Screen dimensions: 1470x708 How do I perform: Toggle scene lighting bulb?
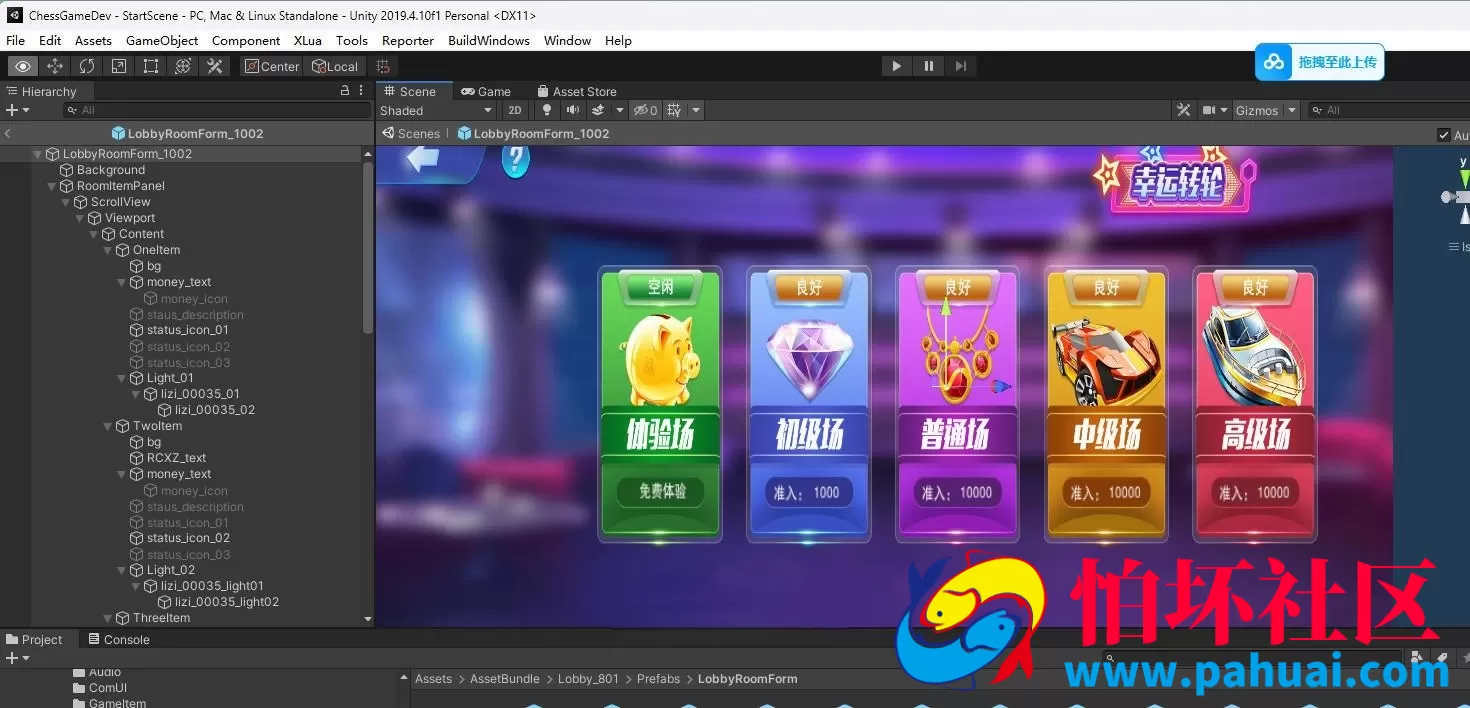tap(547, 110)
